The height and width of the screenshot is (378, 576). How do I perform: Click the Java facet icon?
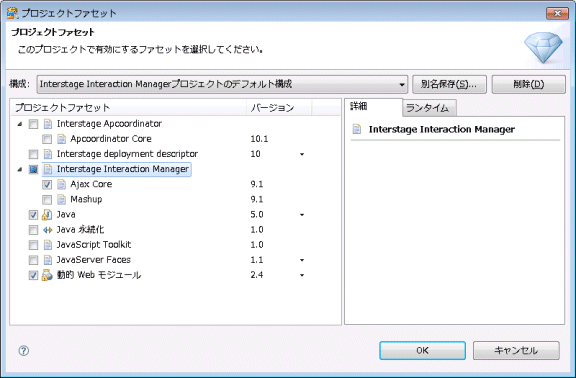click(x=47, y=215)
